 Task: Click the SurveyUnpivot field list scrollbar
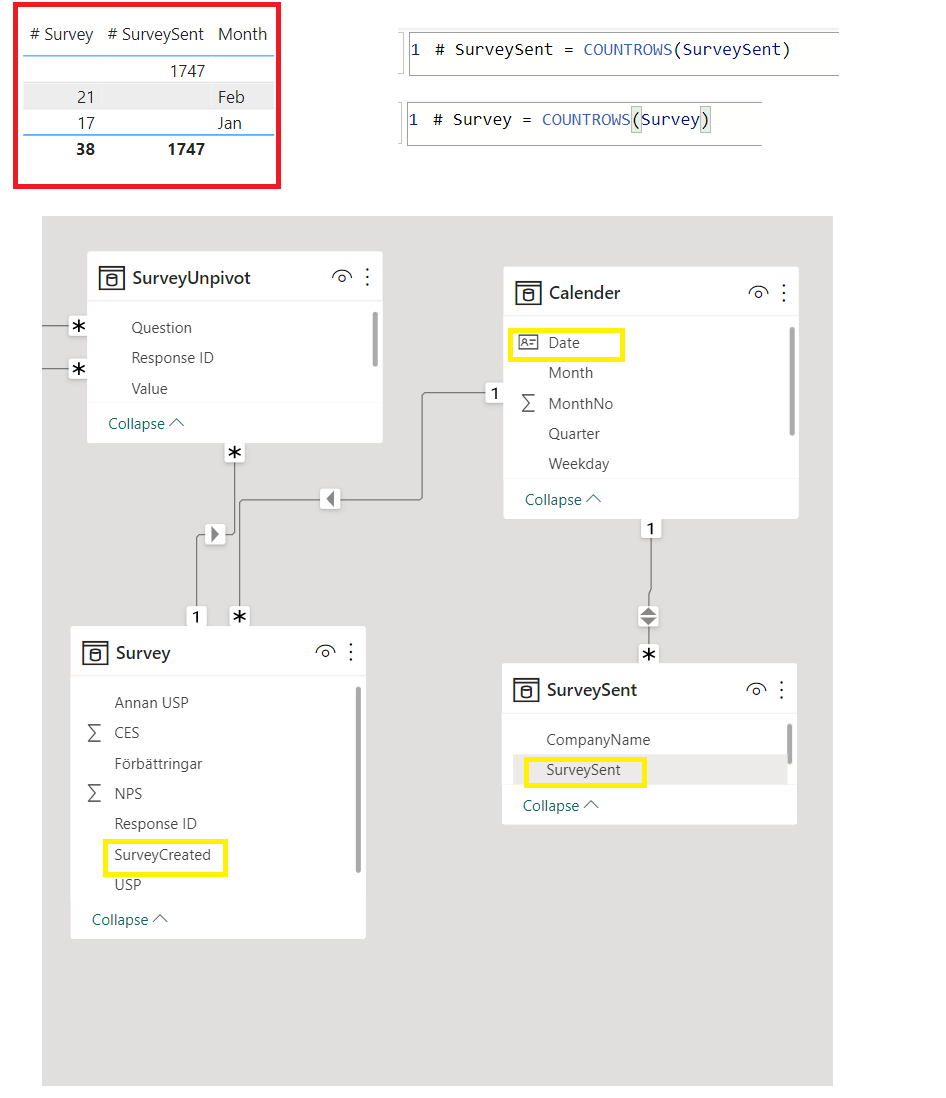tap(375, 339)
